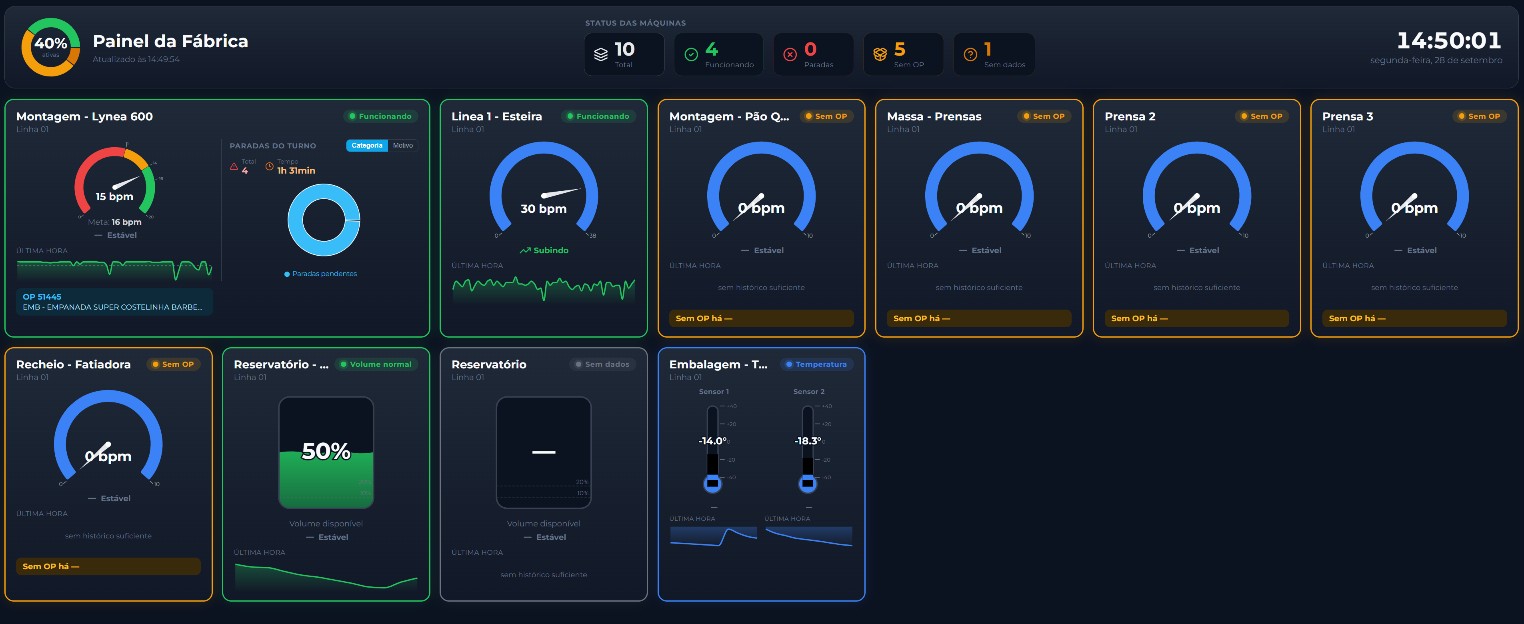
Task: Filter by the 5 Sem OP status tile
Action: (x=903, y=54)
